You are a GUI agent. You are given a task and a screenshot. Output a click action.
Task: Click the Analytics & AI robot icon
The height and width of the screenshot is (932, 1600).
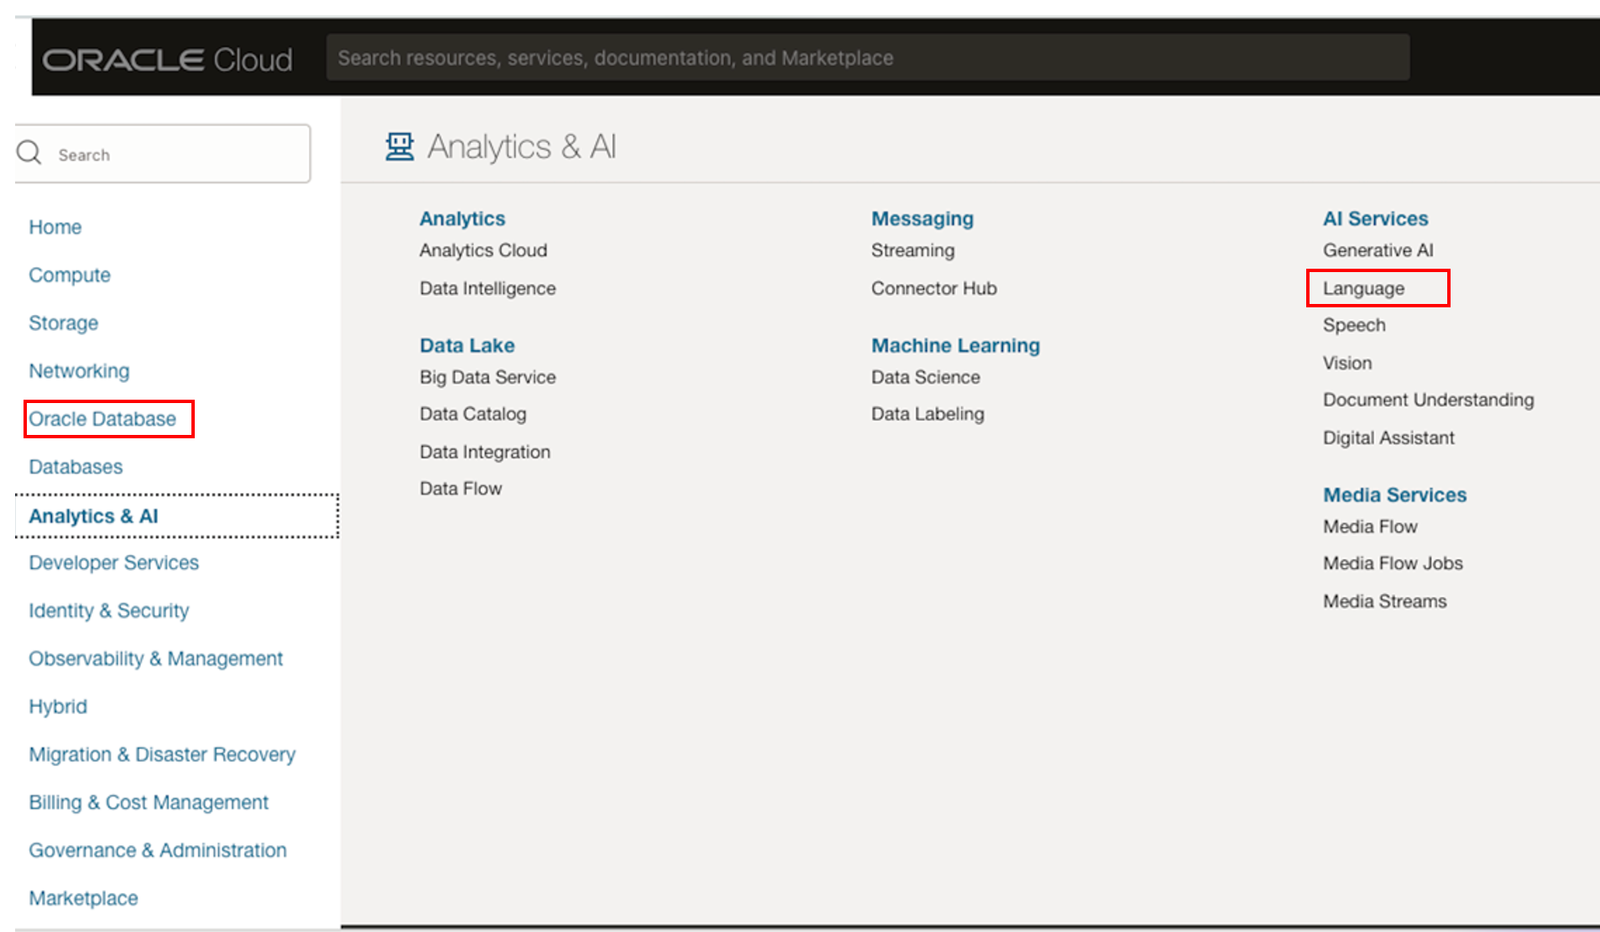[x=399, y=146]
